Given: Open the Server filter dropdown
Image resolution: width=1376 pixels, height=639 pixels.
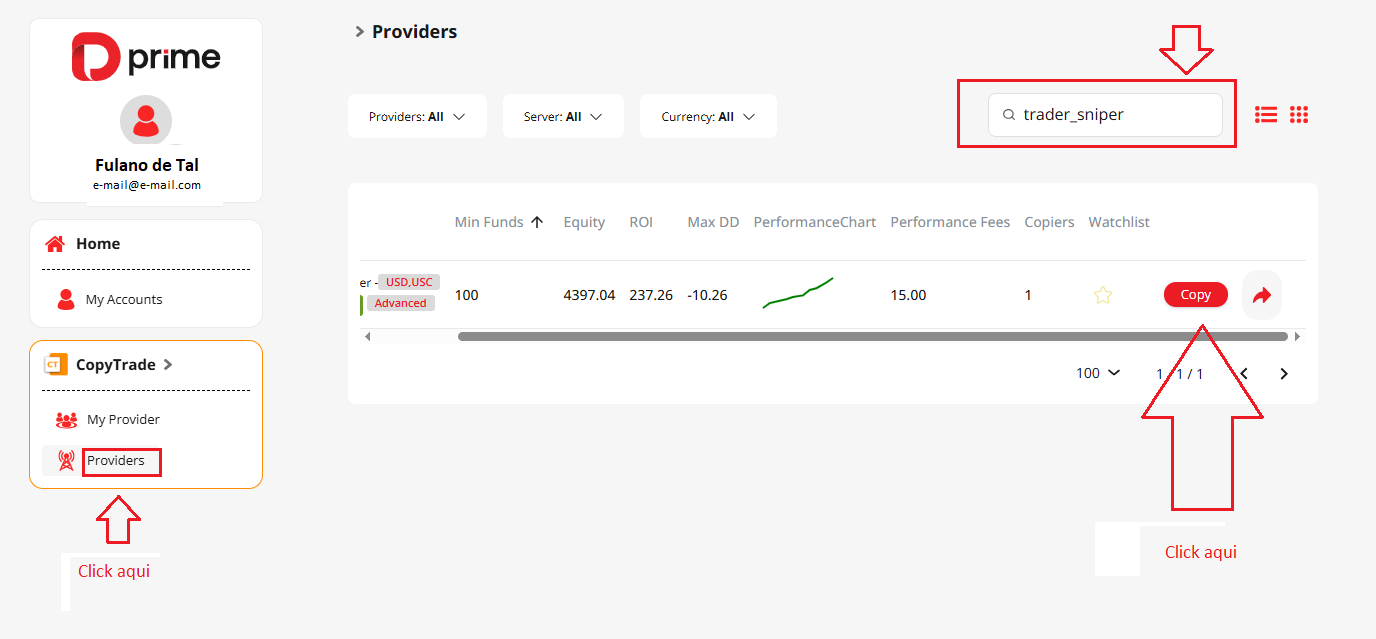Looking at the screenshot, I should click(x=563, y=117).
